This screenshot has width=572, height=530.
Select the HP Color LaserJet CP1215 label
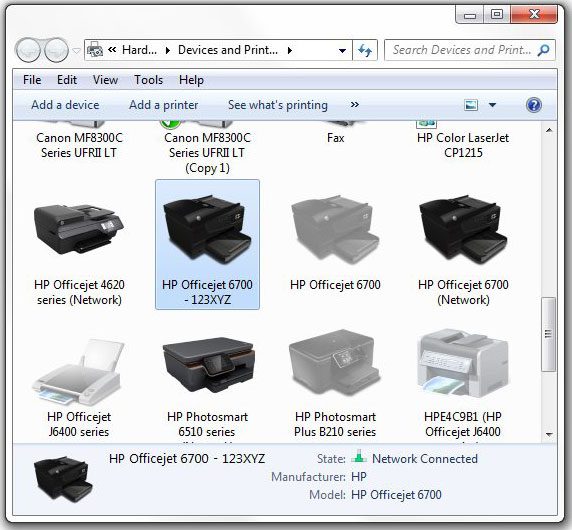(x=463, y=145)
